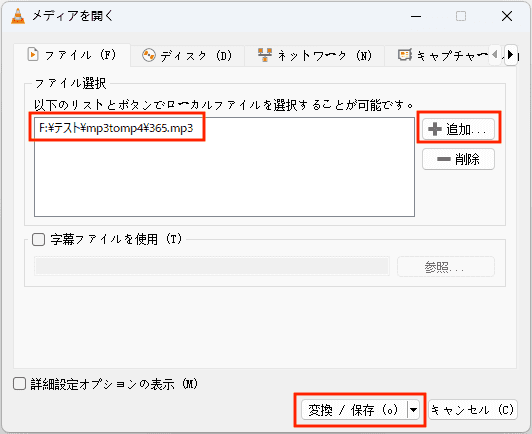
Task: Click the キャンセル (C) button
Action: [x=473, y=410]
